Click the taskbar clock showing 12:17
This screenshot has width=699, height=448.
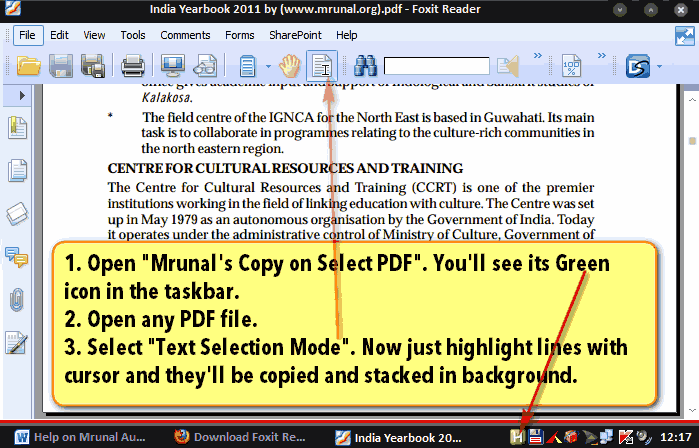(x=676, y=437)
